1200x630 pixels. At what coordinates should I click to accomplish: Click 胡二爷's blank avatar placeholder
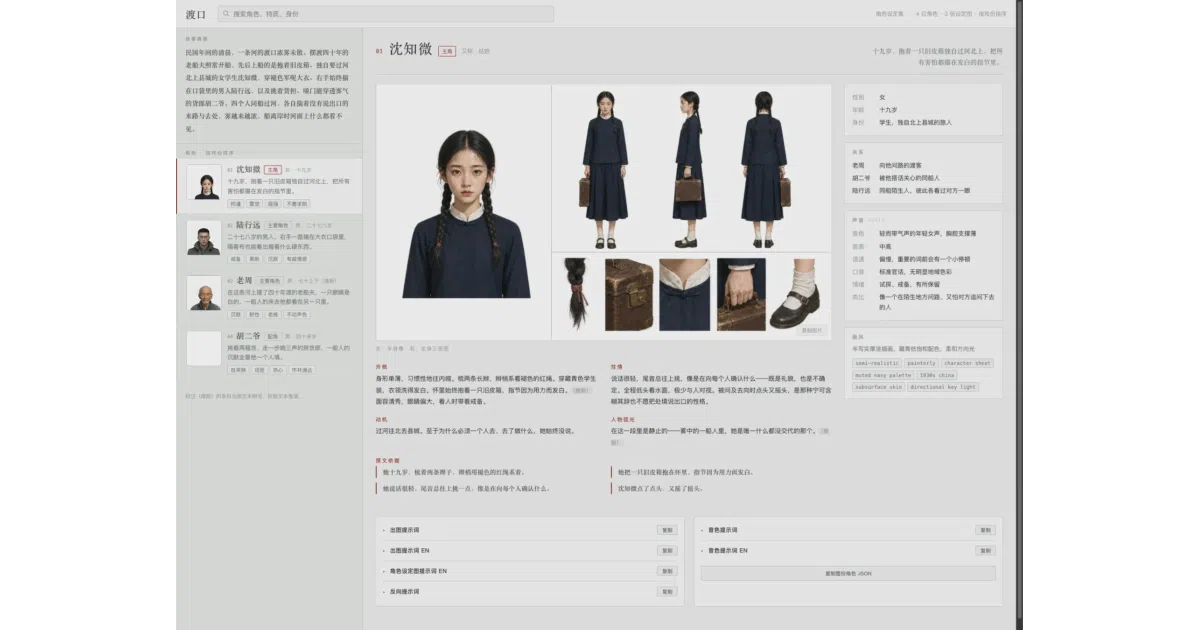point(204,348)
